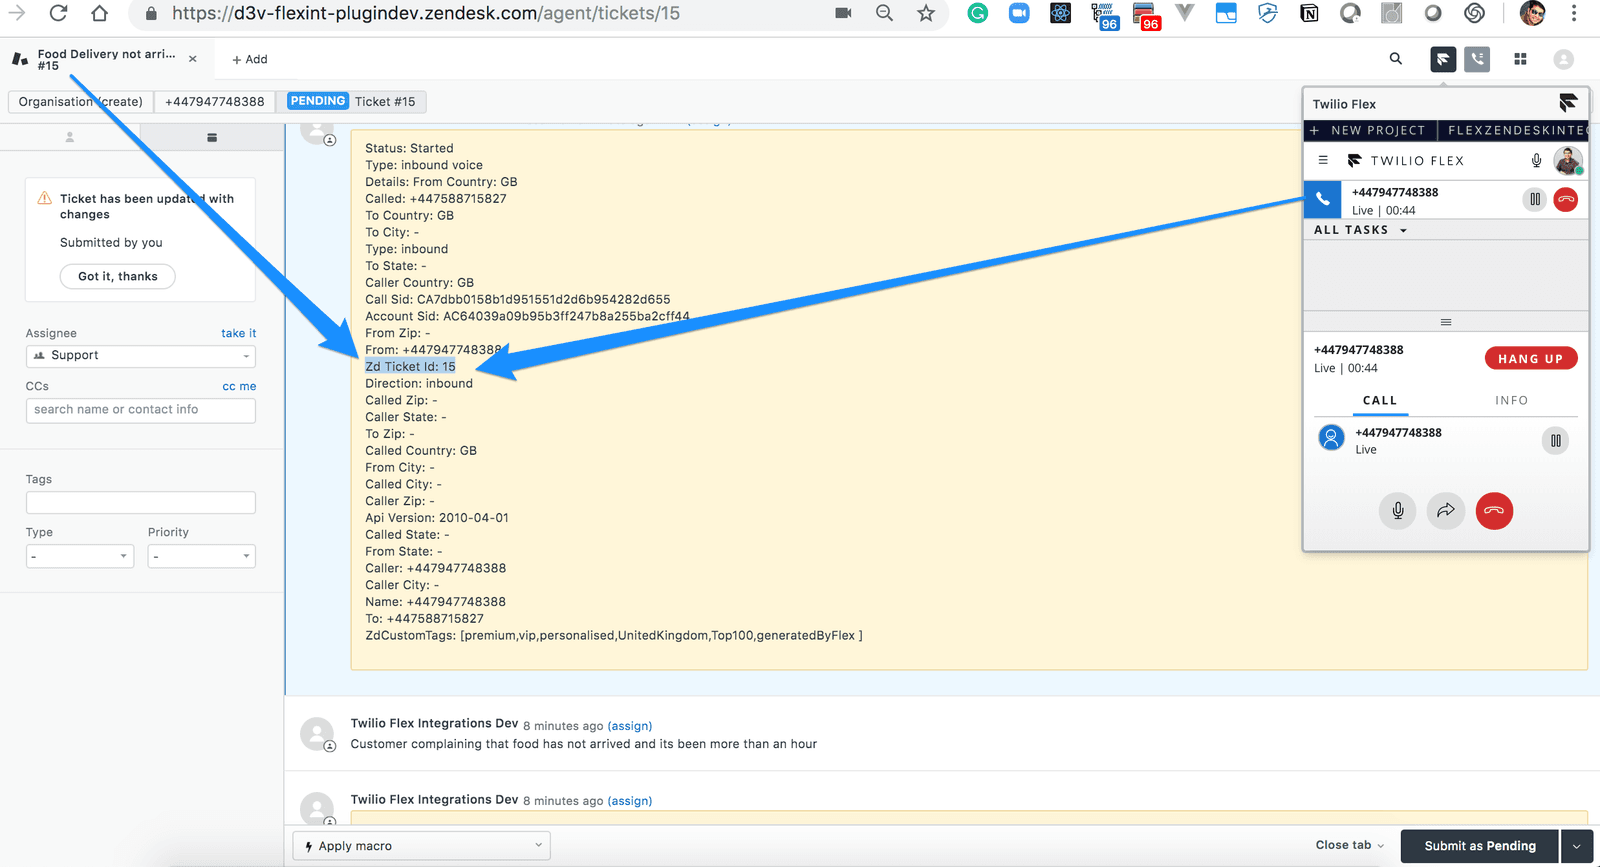
Task: Click the HANG UP button
Action: [1531, 359]
